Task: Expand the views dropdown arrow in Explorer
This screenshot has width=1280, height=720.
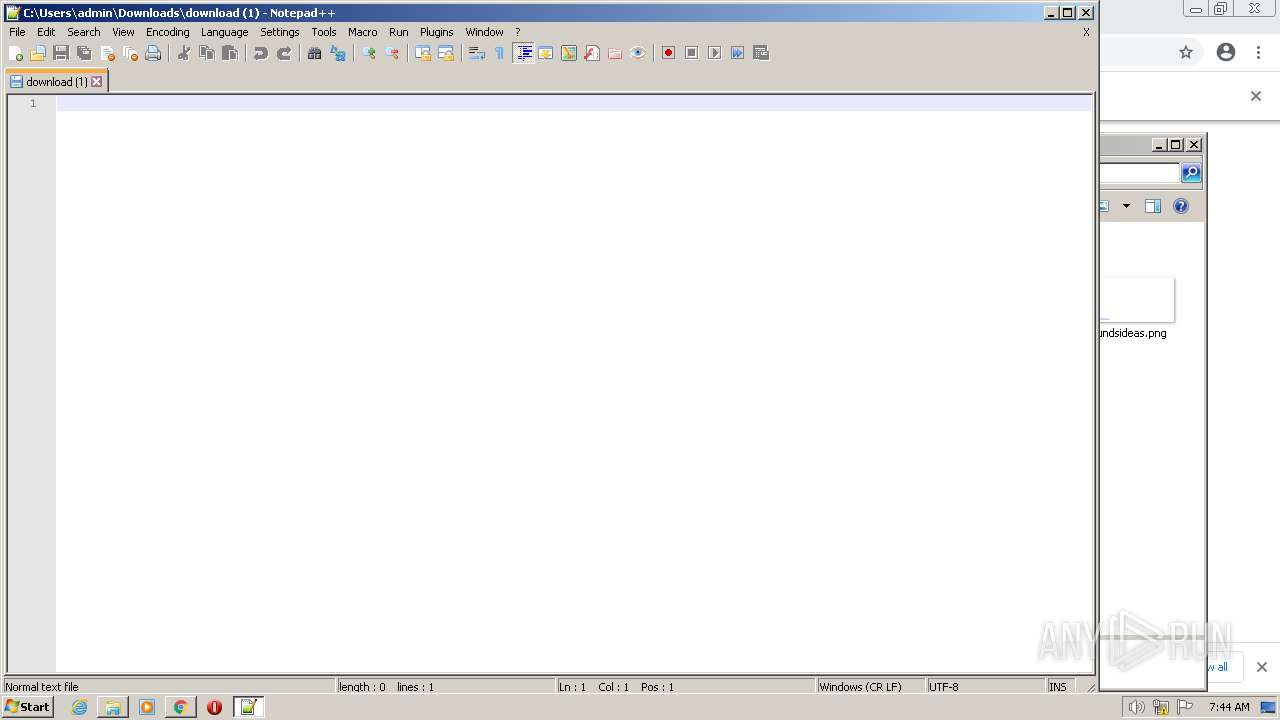Action: (1126, 206)
